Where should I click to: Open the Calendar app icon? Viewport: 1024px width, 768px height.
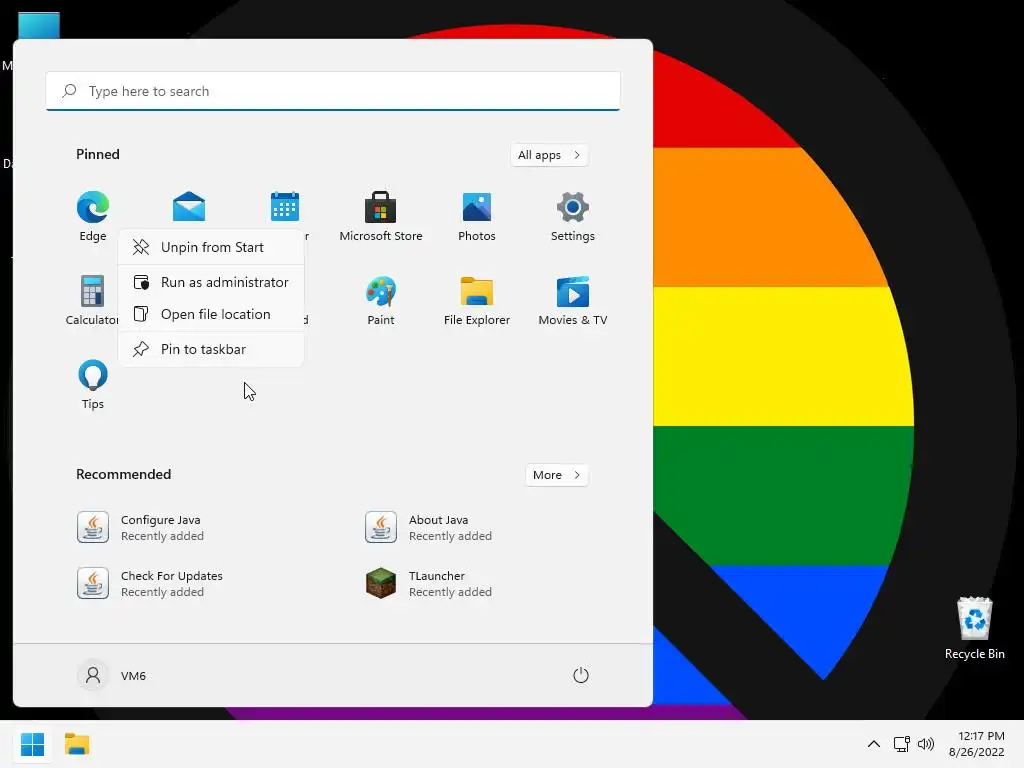click(x=285, y=207)
